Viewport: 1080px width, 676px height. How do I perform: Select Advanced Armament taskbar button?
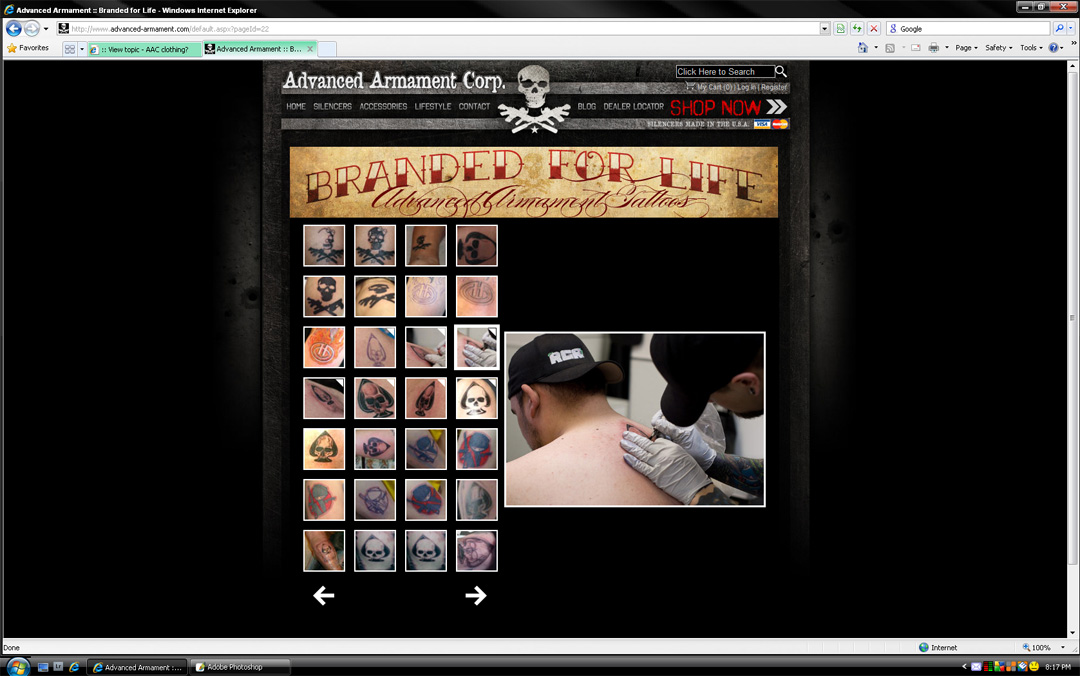coord(137,667)
